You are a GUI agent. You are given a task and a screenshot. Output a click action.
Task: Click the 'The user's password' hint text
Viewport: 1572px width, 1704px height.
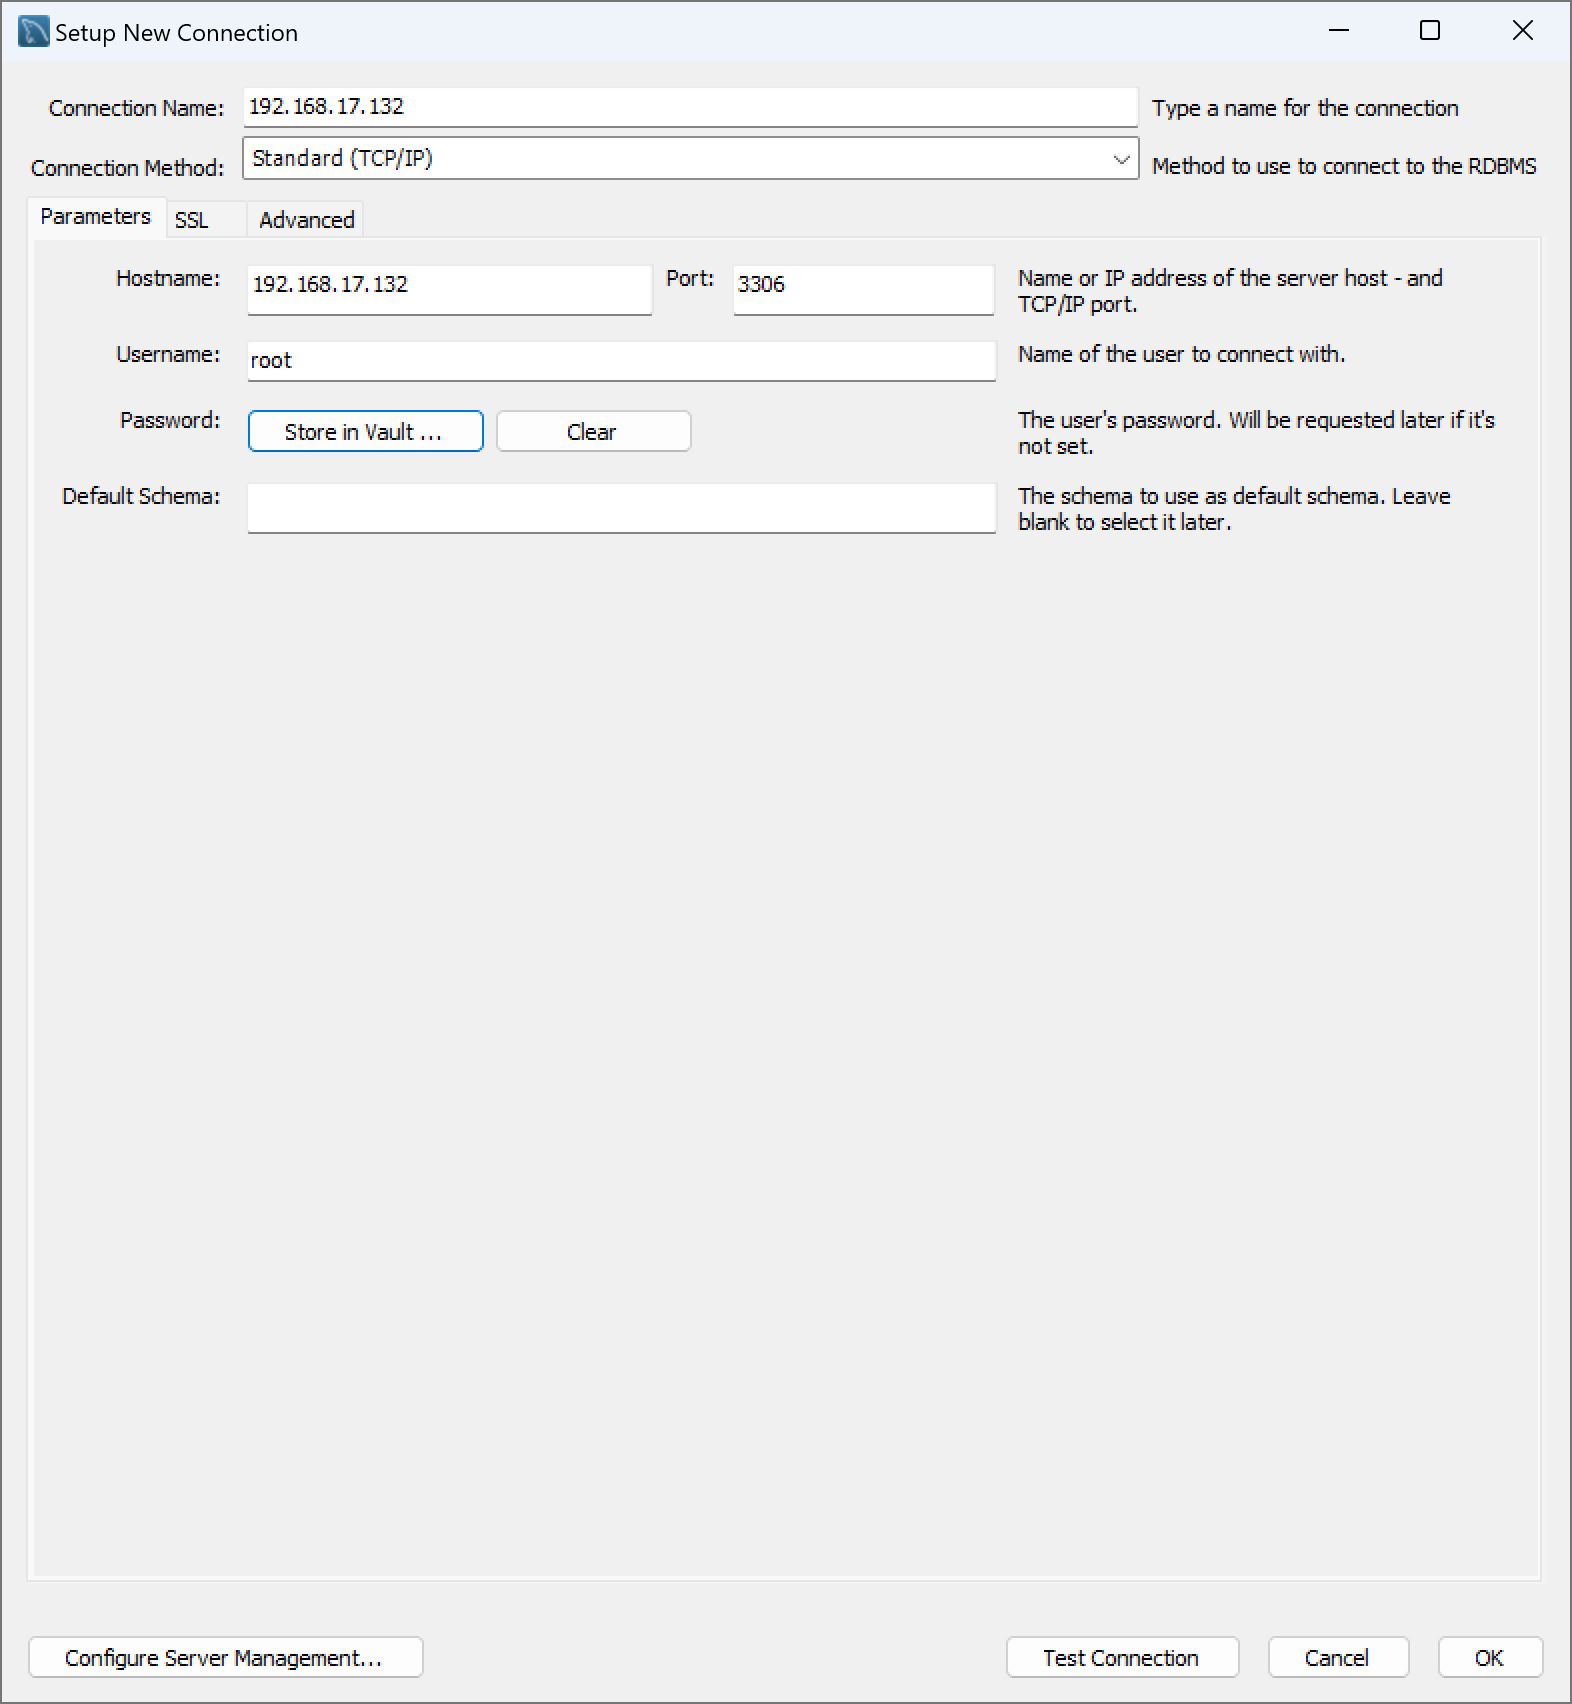tap(1256, 433)
